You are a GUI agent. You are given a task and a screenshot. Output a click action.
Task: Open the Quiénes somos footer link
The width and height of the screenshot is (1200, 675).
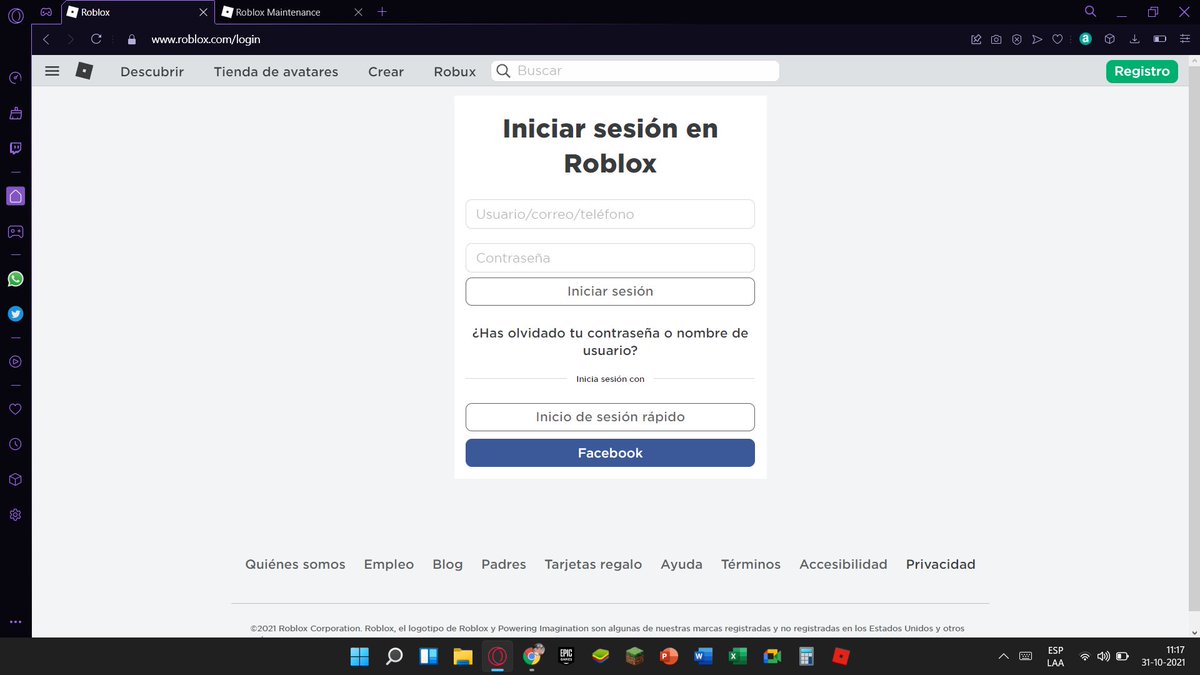click(295, 564)
